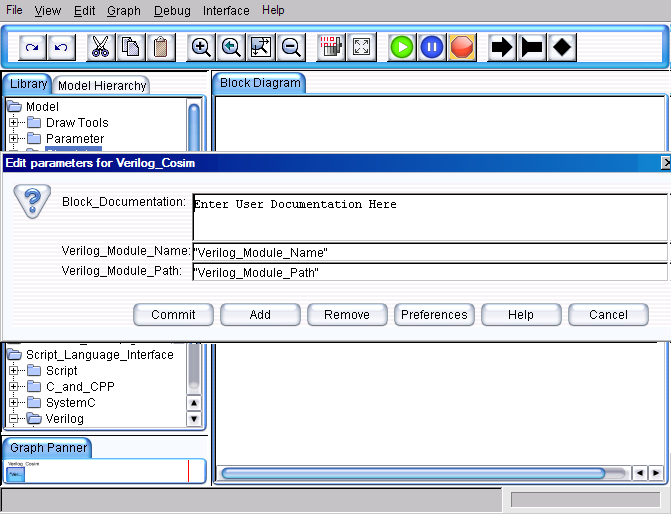Click the question mark dialog icon

pos(32,201)
